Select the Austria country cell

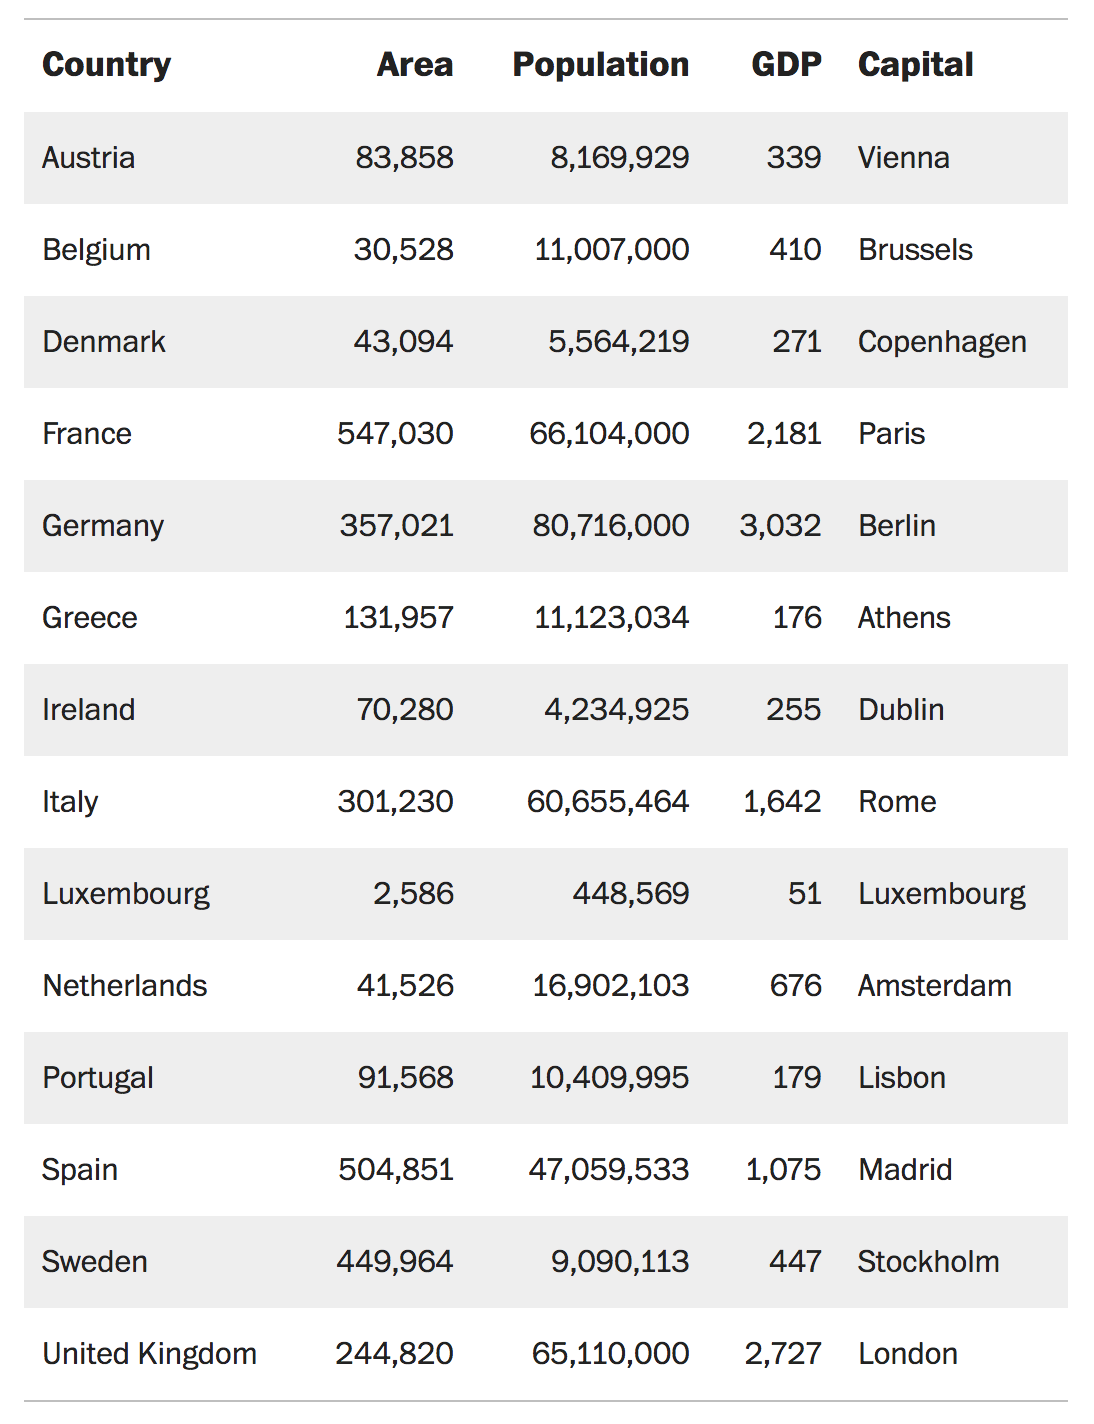coord(88,158)
